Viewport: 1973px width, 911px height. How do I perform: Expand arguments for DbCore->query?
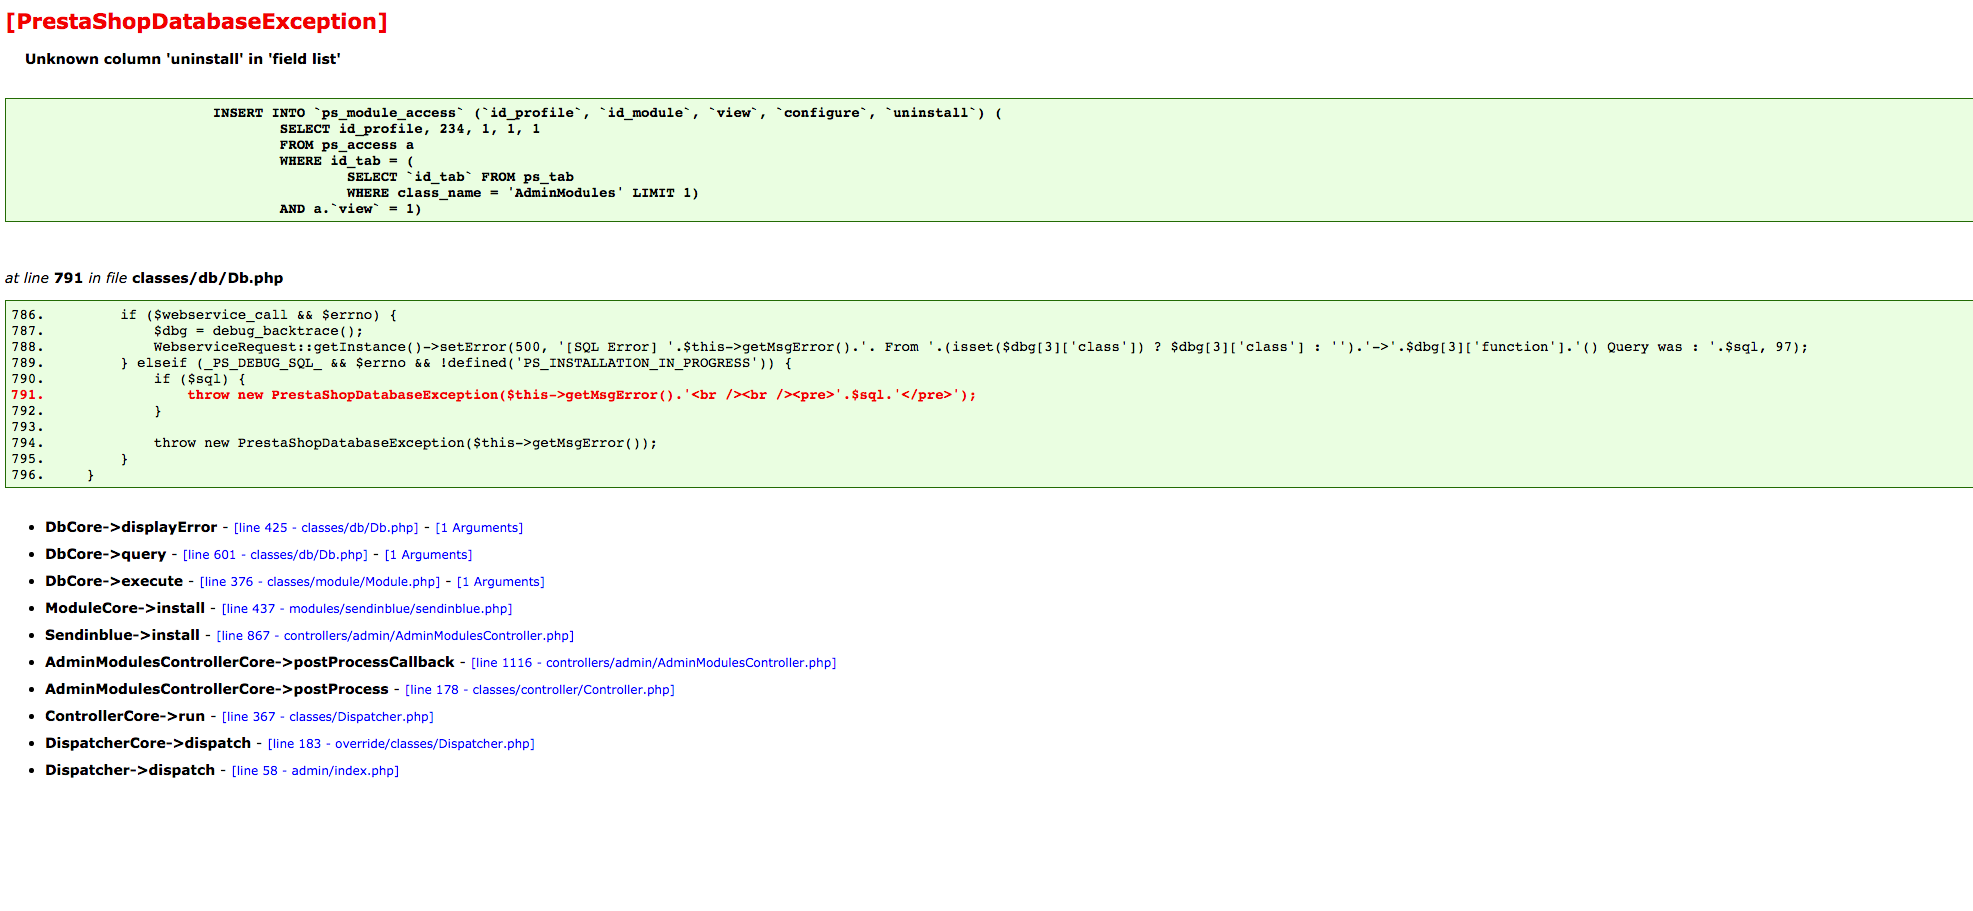pyautogui.click(x=428, y=555)
